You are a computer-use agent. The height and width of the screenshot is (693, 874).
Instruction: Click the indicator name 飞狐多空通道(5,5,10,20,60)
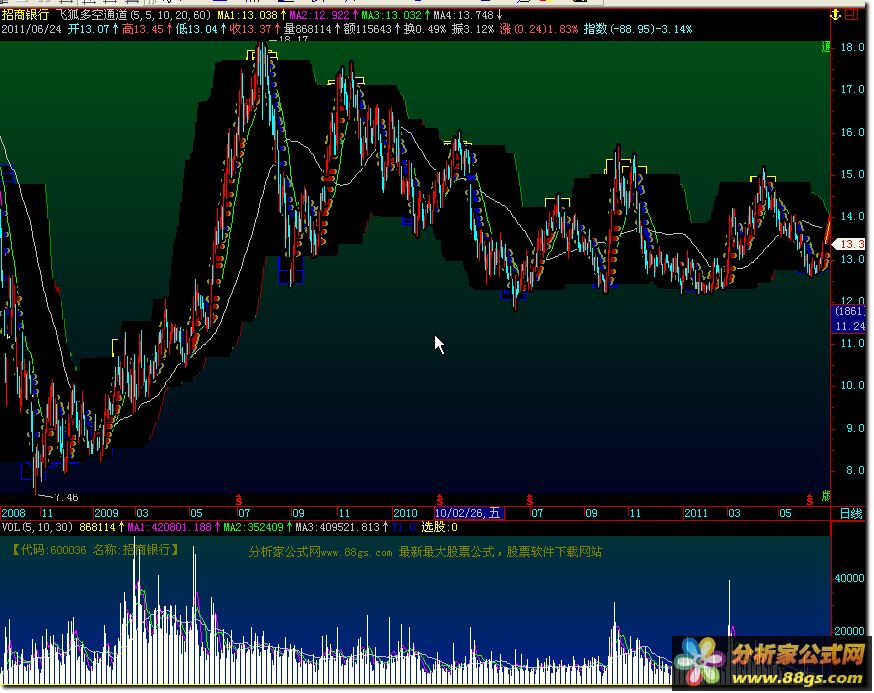coord(134,15)
